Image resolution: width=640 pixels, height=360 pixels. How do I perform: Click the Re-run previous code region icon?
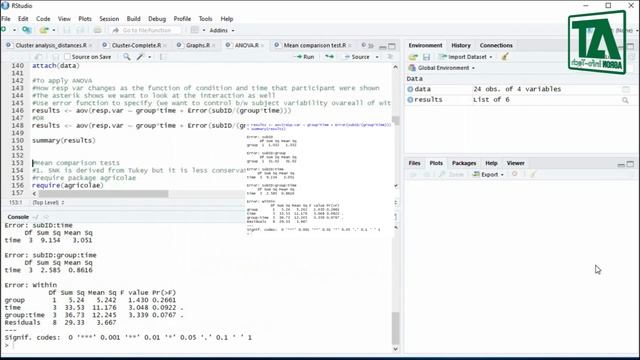pyautogui.click(x=329, y=57)
